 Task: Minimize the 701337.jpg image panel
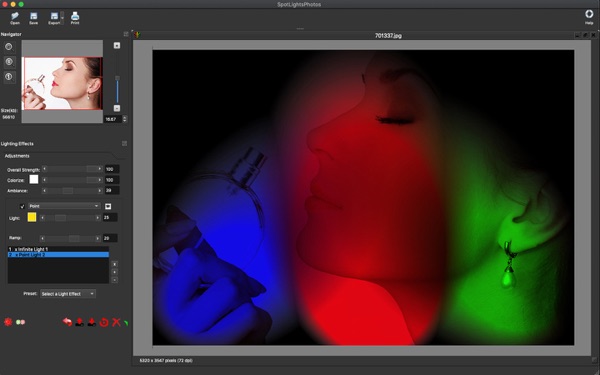tap(577, 35)
